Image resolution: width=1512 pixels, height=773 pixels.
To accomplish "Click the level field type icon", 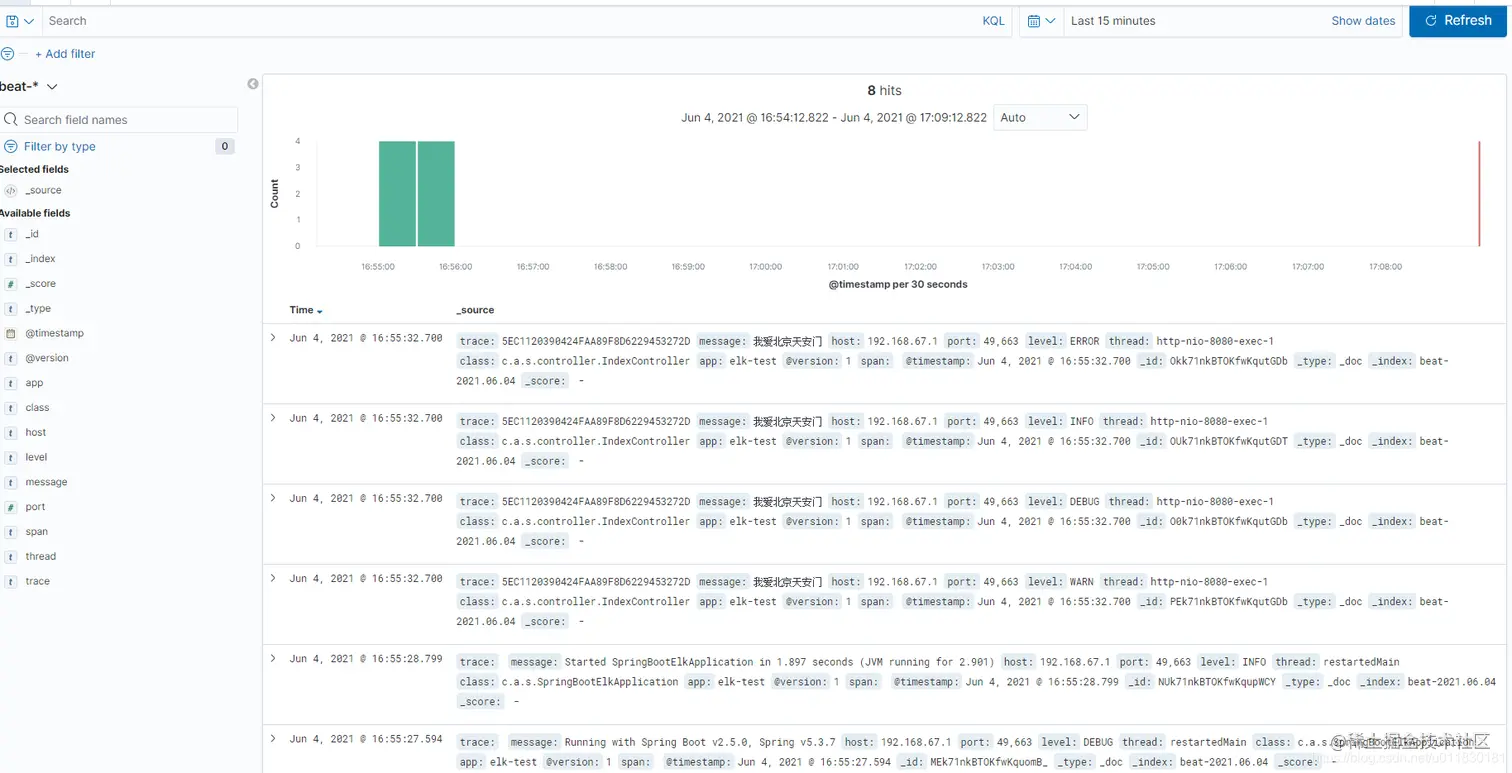I will click(x=11, y=457).
